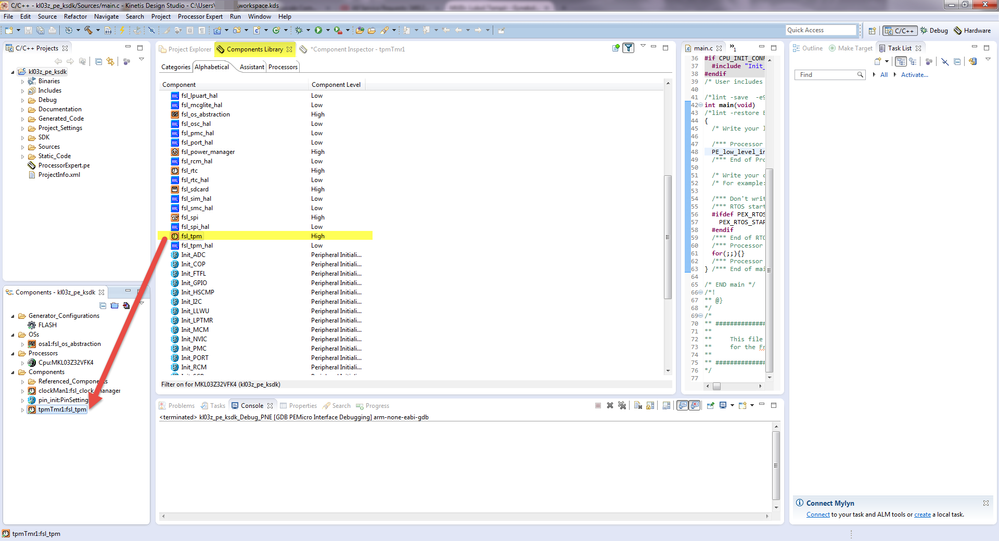Expand the Cpu:MKL03Z32VFK4 node
The image size is (999, 541).
(23, 363)
